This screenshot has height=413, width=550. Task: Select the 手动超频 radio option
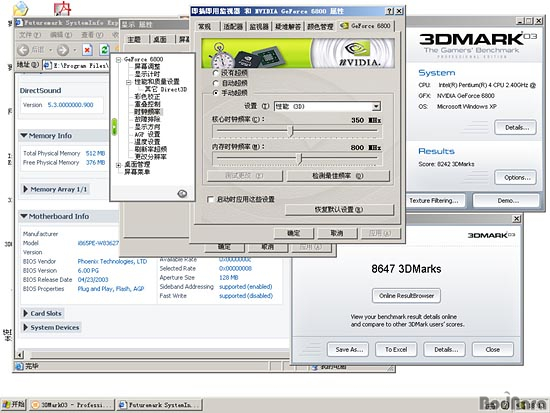[x=215, y=93]
